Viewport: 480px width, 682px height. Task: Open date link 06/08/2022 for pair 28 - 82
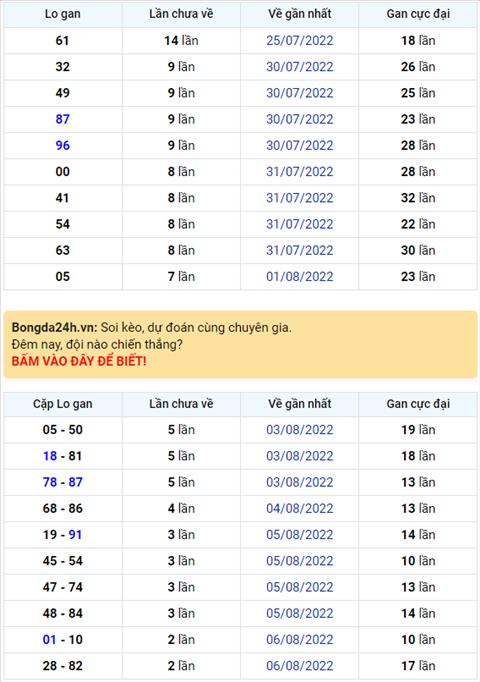click(300, 666)
